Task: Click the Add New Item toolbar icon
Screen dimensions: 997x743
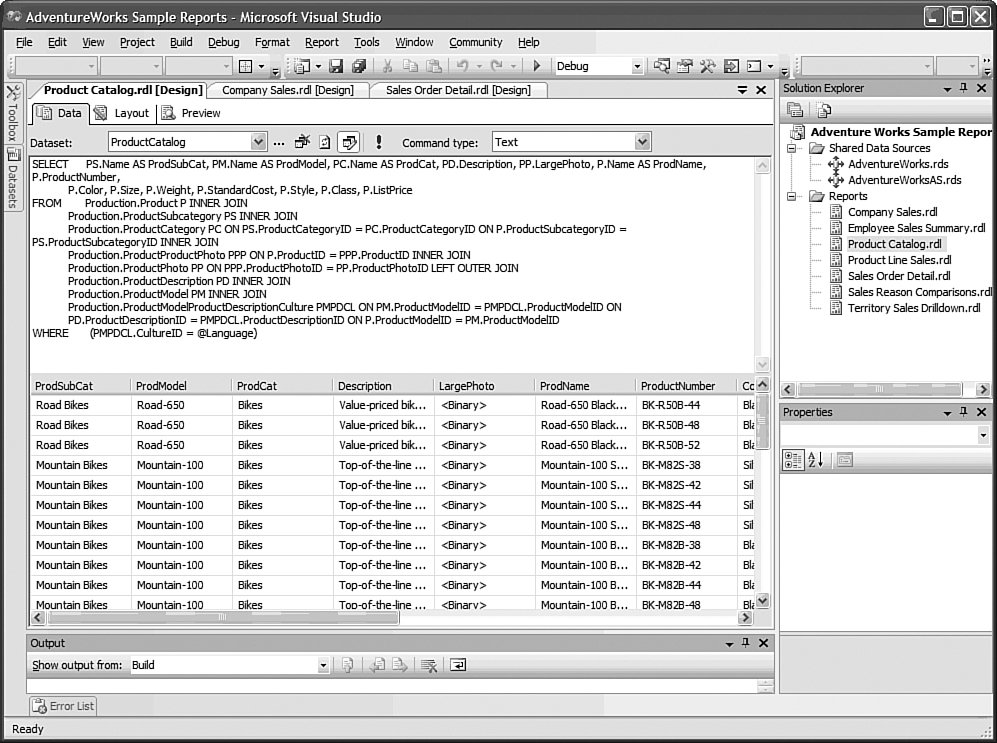Action: pyautogui.click(x=303, y=66)
